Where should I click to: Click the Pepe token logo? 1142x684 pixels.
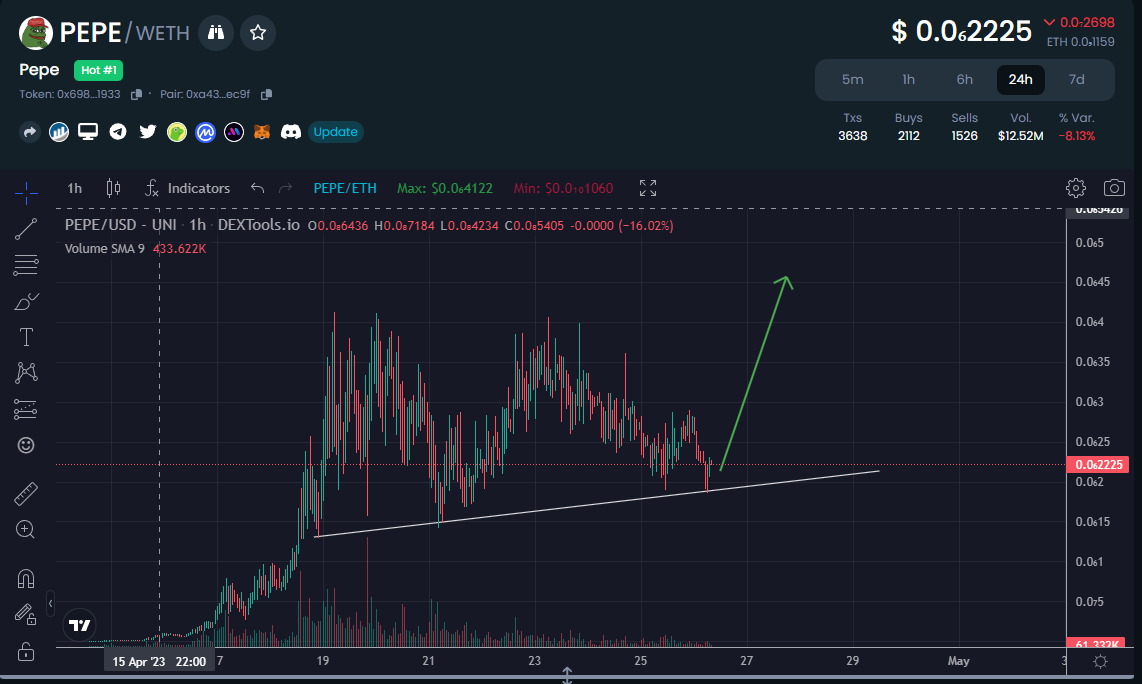pyautogui.click(x=35, y=33)
